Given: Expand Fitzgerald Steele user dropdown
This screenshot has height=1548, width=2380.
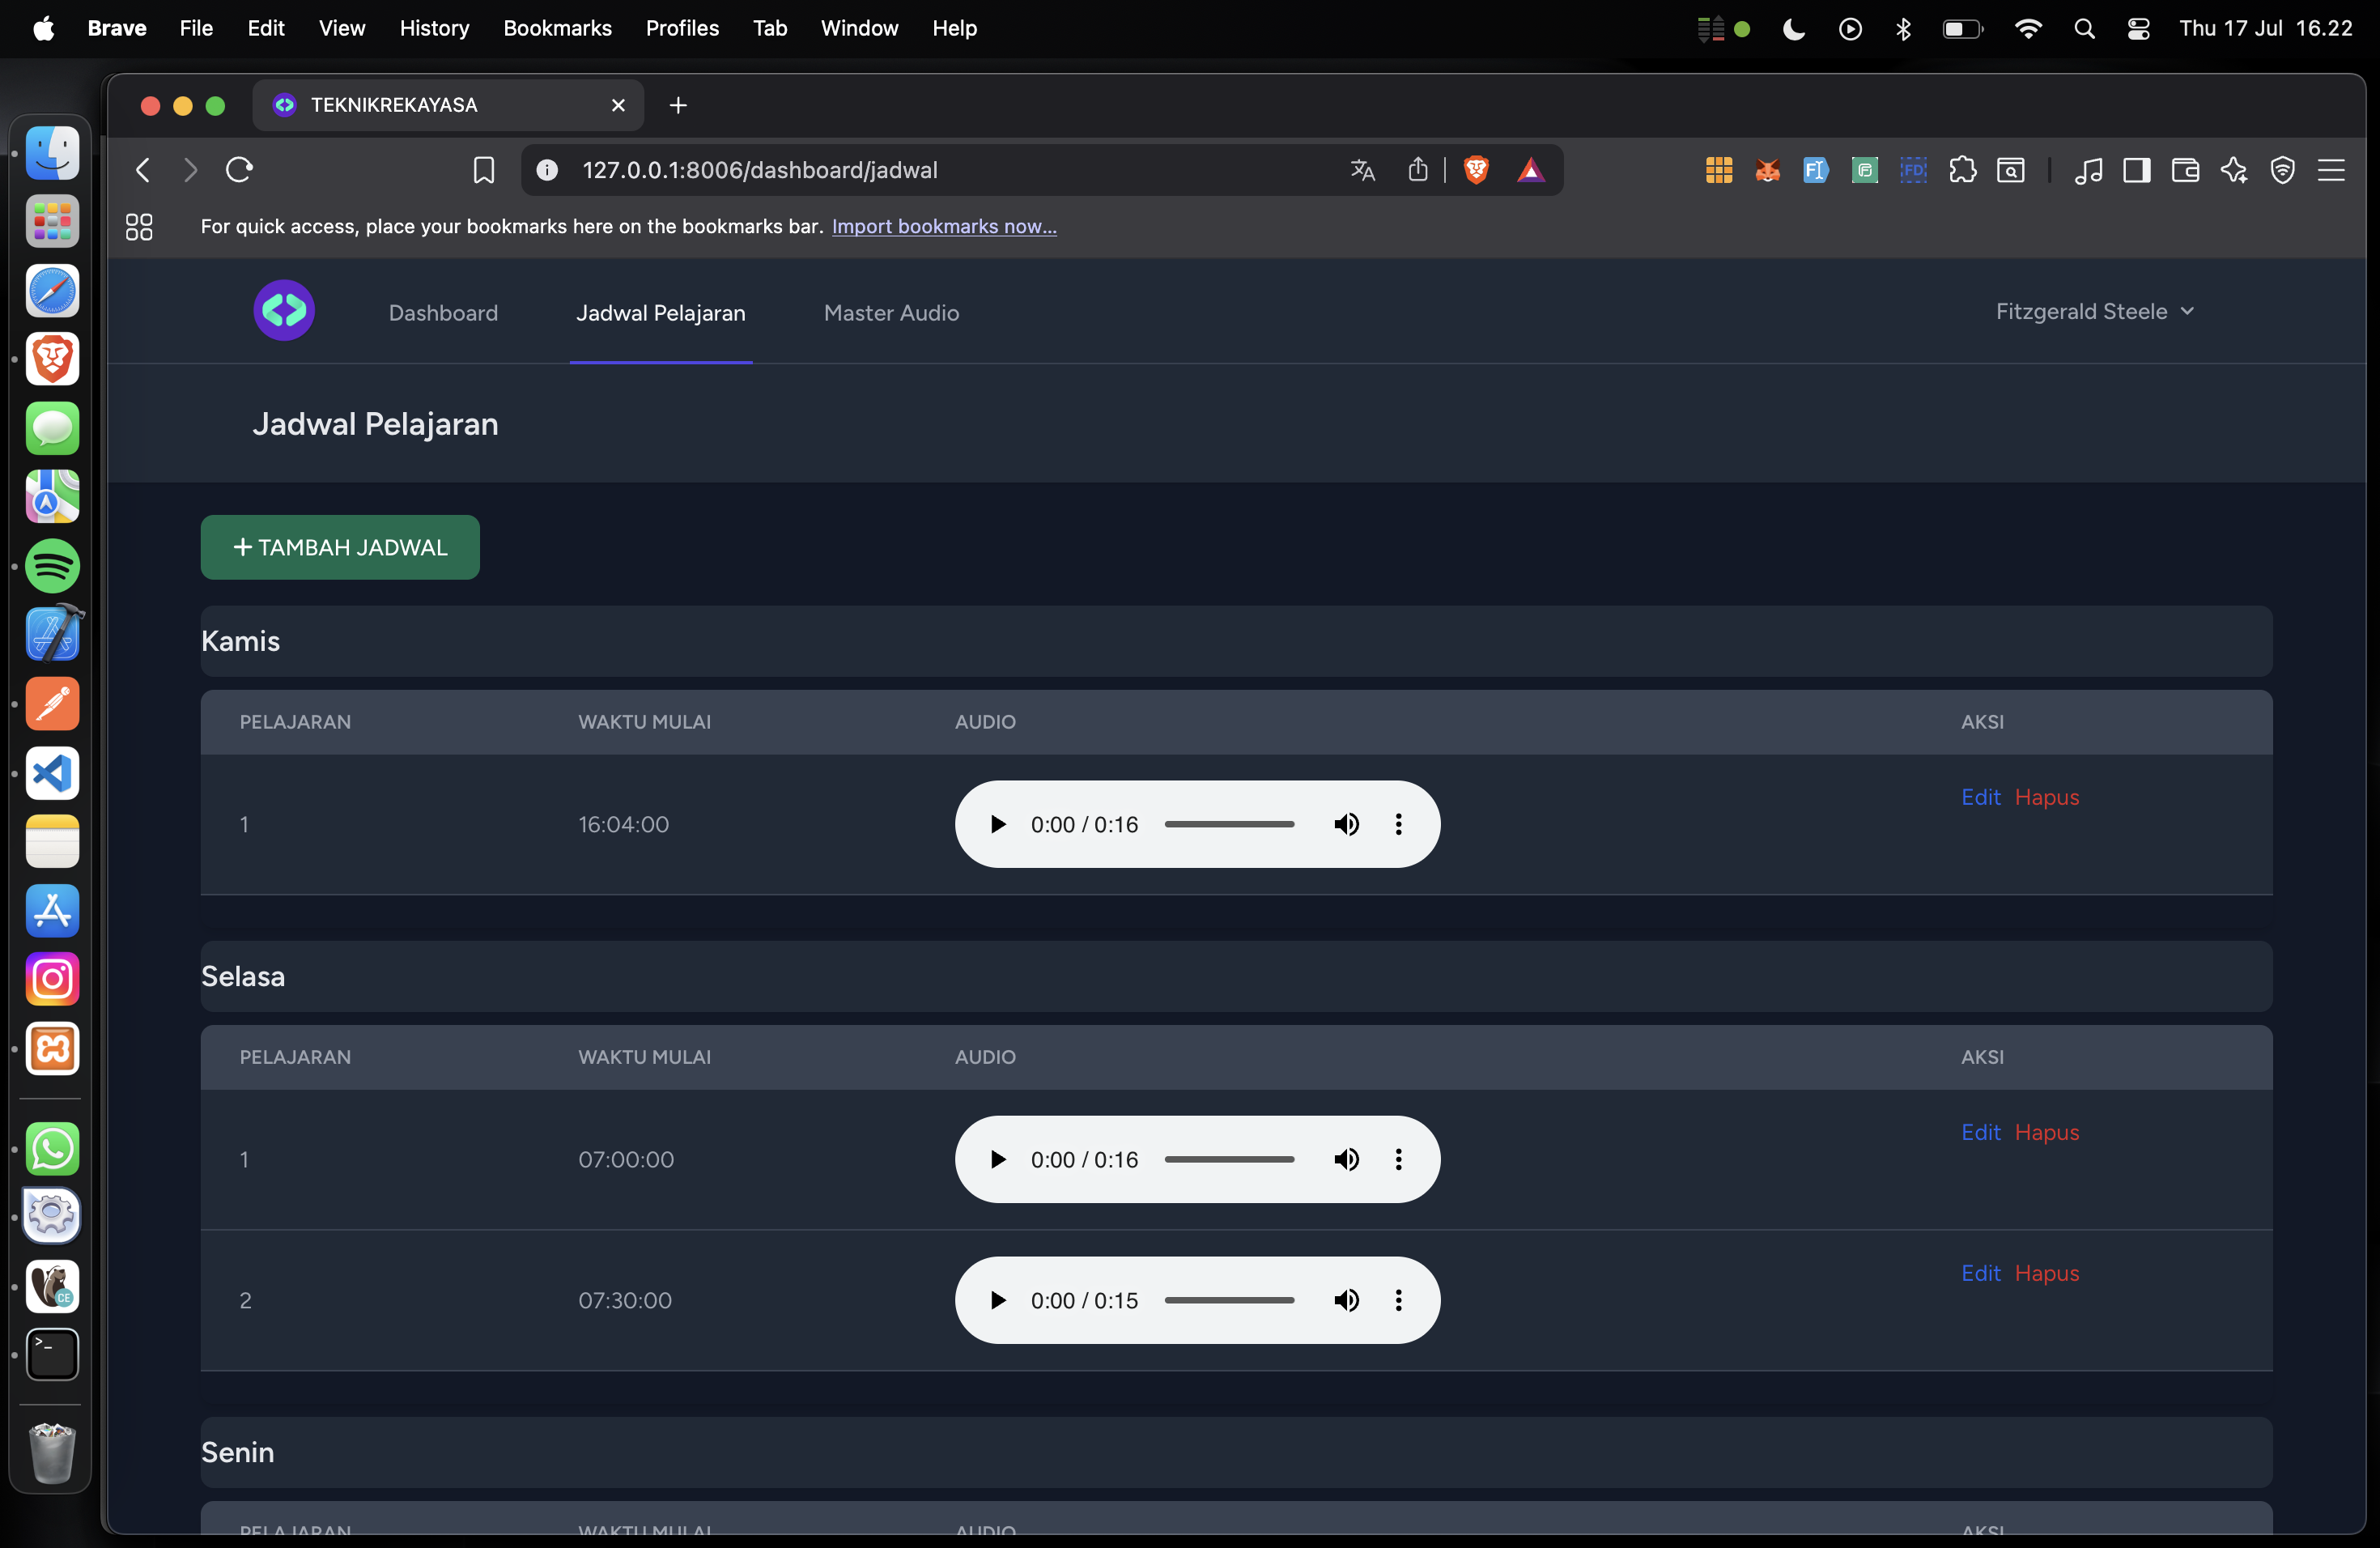Looking at the screenshot, I should pos(2095,312).
